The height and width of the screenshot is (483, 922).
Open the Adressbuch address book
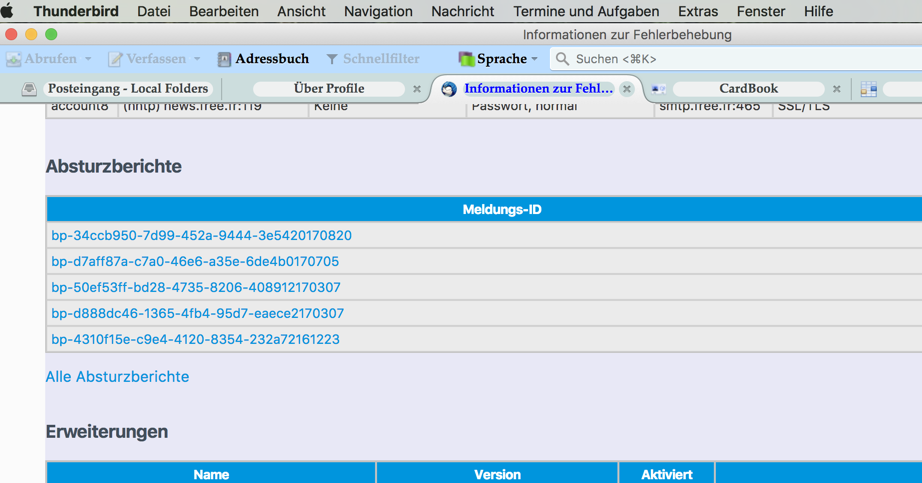point(263,59)
